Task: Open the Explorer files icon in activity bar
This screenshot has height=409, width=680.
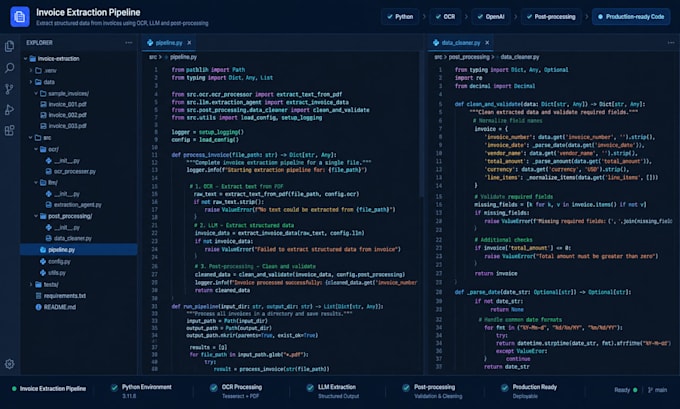Action: click(x=9, y=46)
